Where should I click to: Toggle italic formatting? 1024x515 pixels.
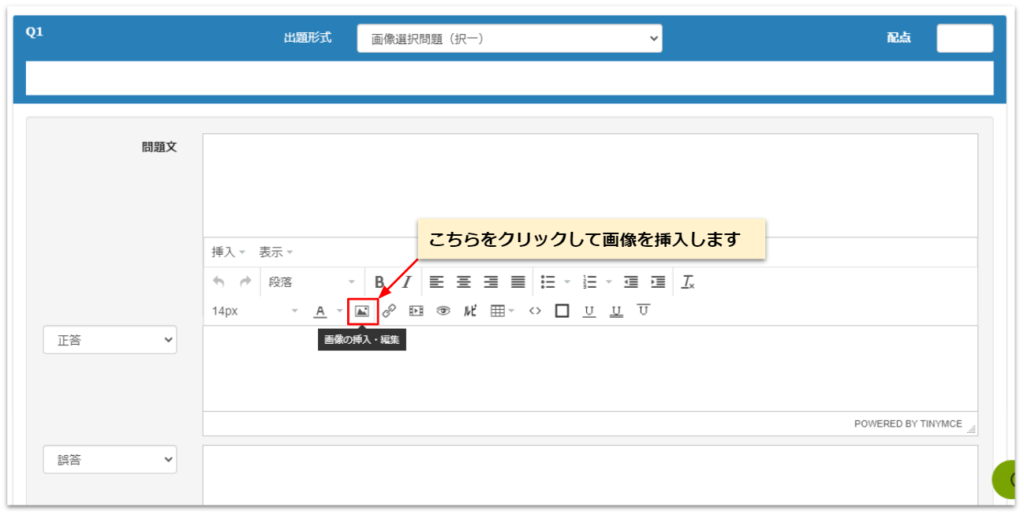[407, 282]
